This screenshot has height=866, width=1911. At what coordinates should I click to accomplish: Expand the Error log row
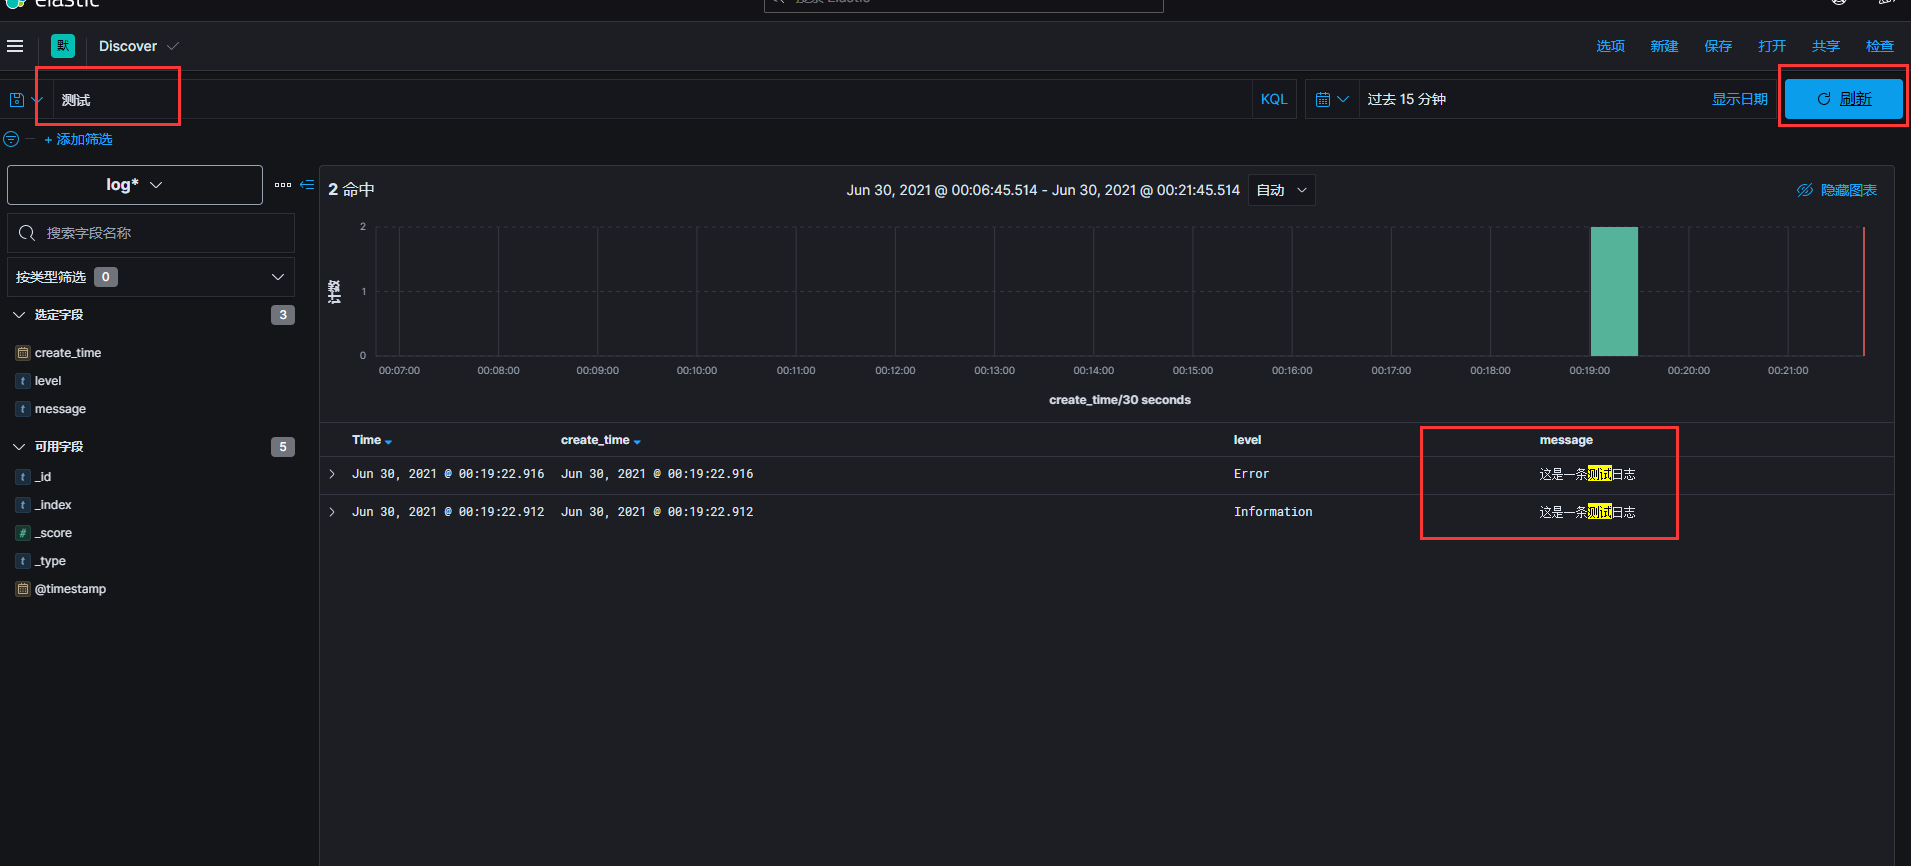[x=332, y=474]
